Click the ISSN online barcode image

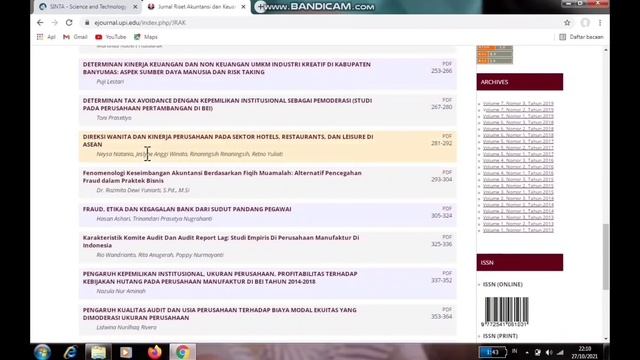506,312
